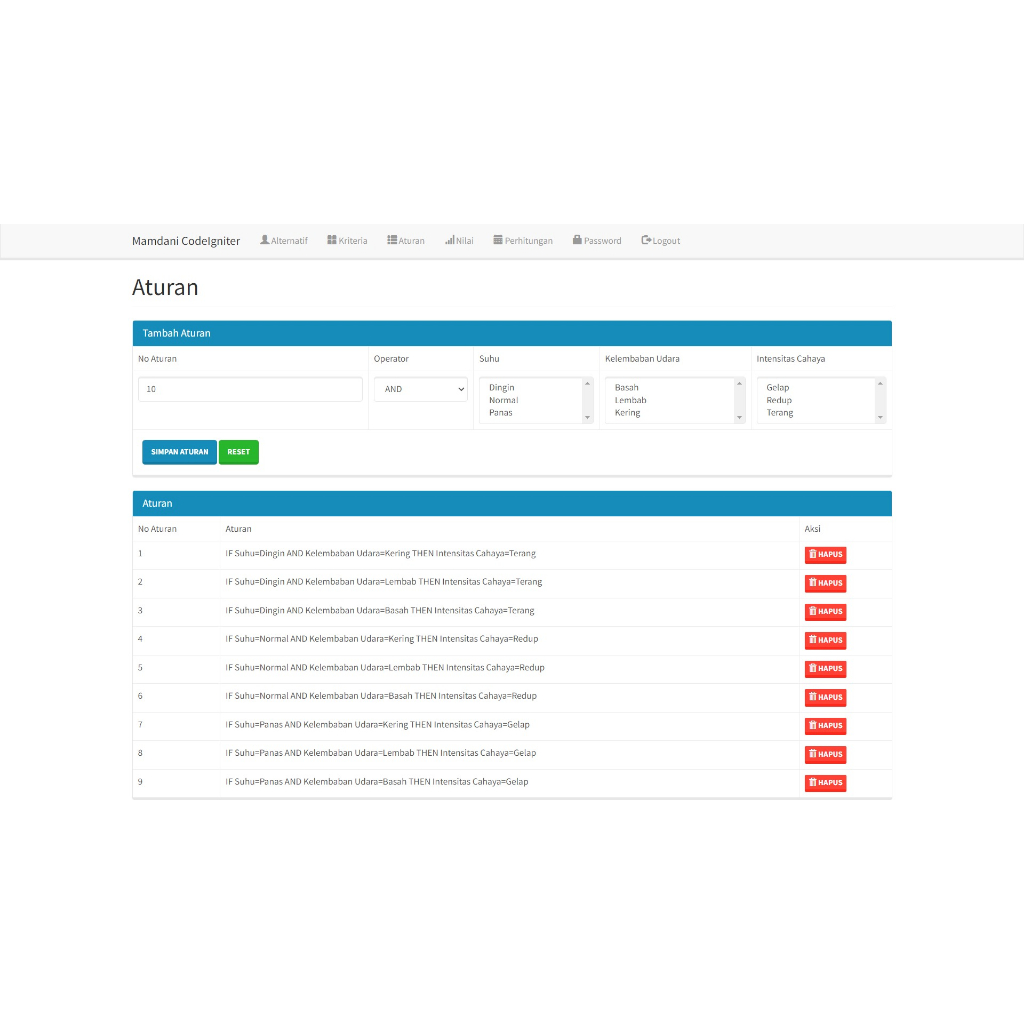Click the Tambah Aturan panel header
The image size is (1024, 1024).
point(512,333)
